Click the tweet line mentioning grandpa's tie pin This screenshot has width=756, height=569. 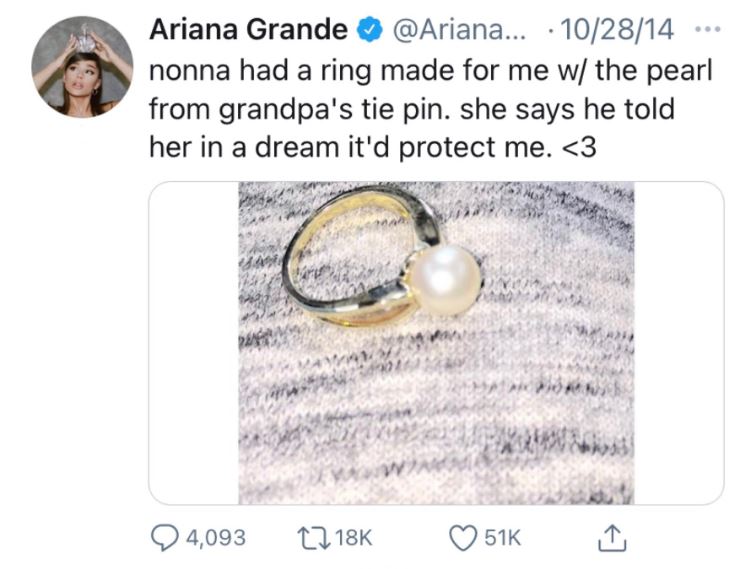pyautogui.click(x=412, y=109)
